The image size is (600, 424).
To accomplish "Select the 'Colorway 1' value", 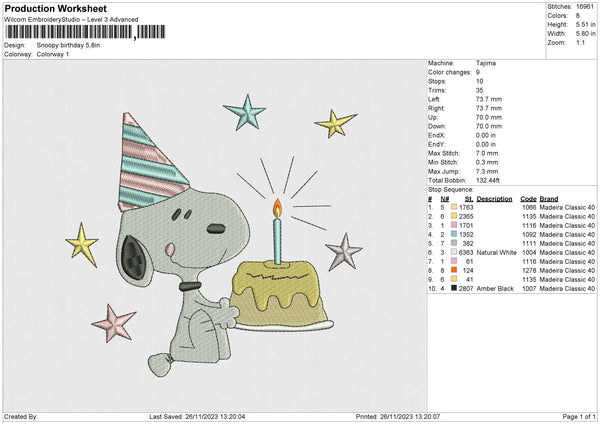I will click(53, 54).
